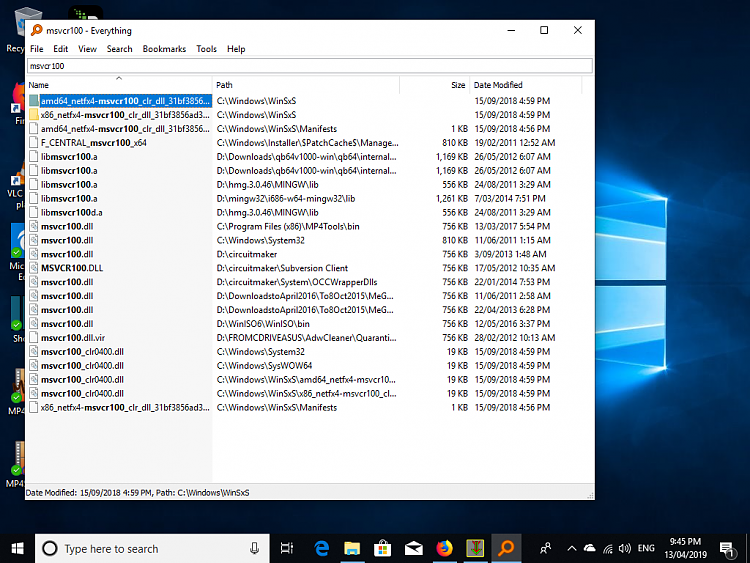Select msvcr100.dll in OCCWrapperDlls
The width and height of the screenshot is (750, 563).
[67, 282]
